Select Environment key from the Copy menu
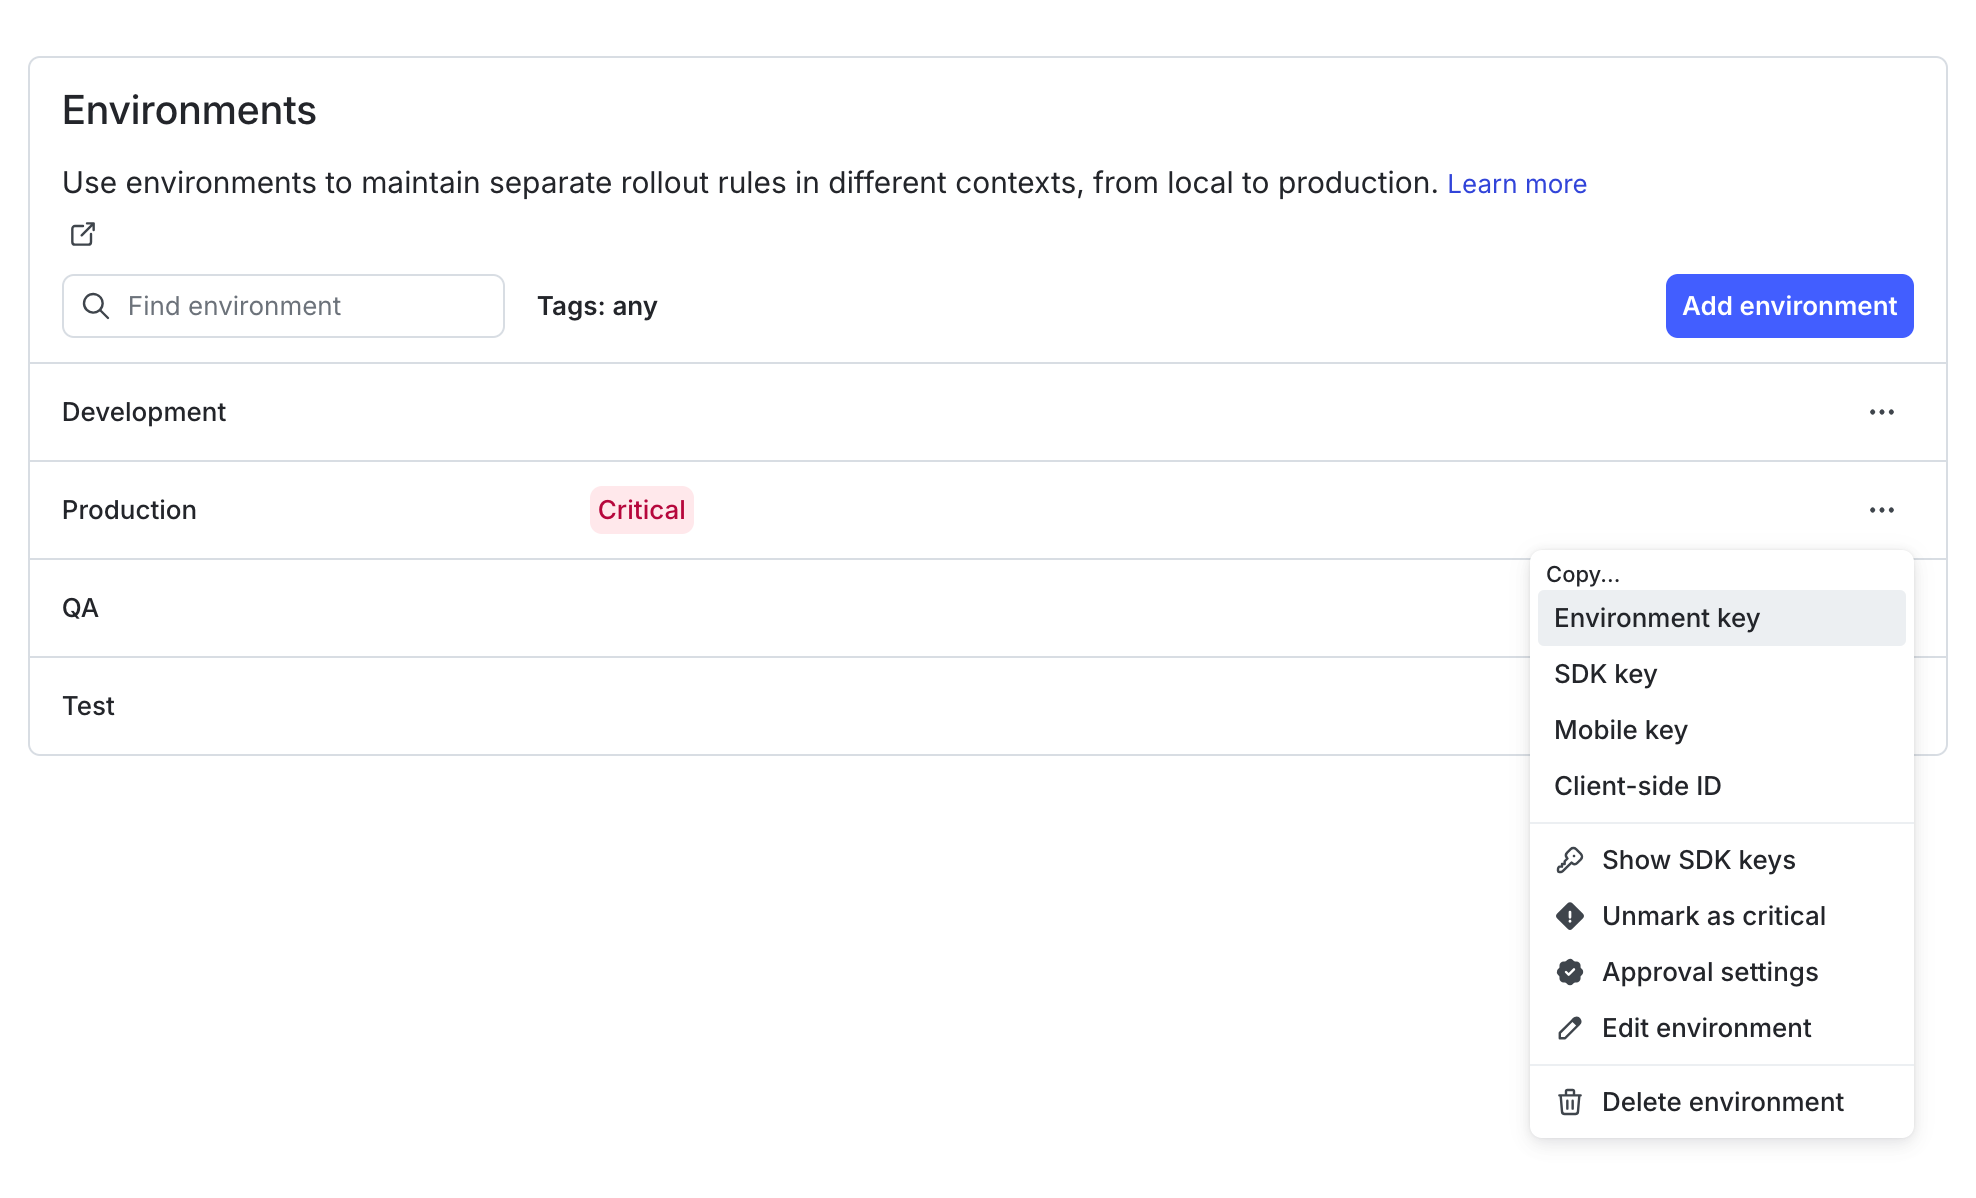The image size is (1976, 1198). (1656, 617)
